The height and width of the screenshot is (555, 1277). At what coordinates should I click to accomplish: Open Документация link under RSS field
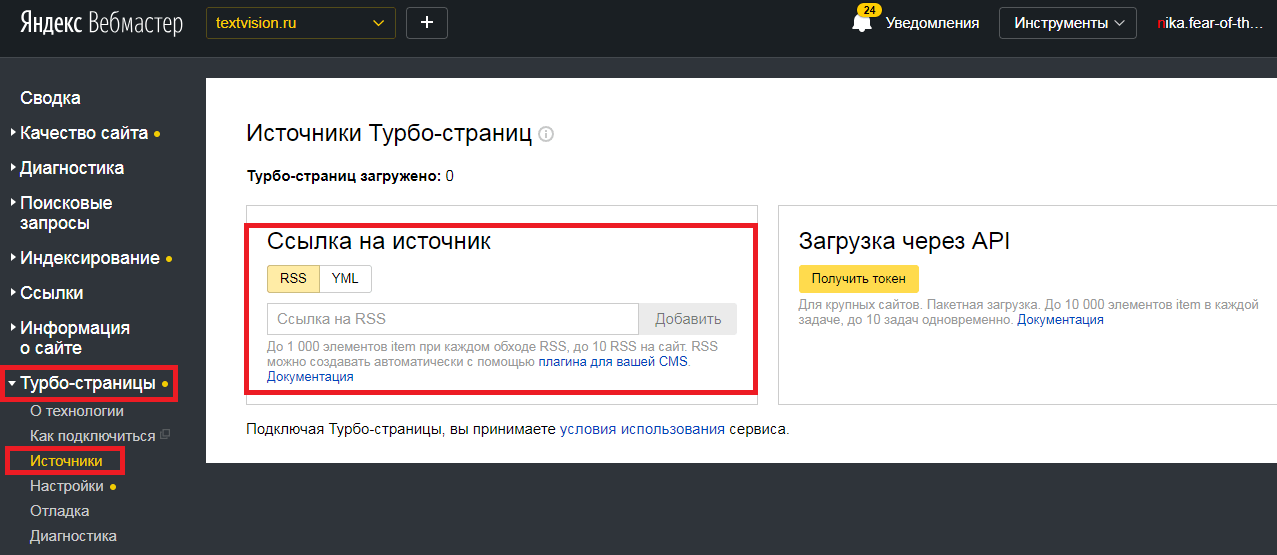click(x=310, y=377)
